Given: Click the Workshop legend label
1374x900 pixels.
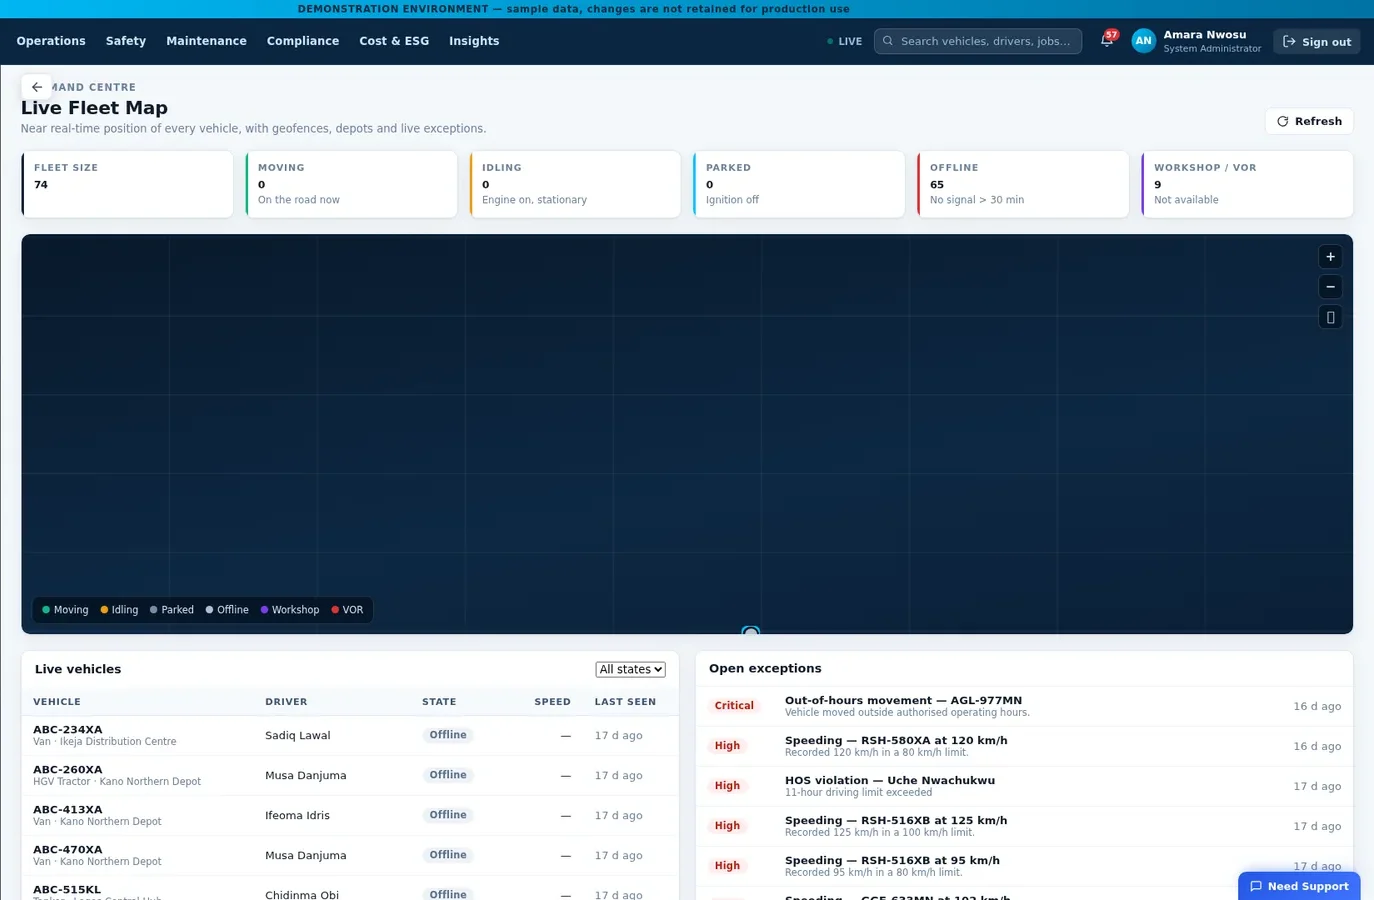Looking at the screenshot, I should pyautogui.click(x=296, y=610).
